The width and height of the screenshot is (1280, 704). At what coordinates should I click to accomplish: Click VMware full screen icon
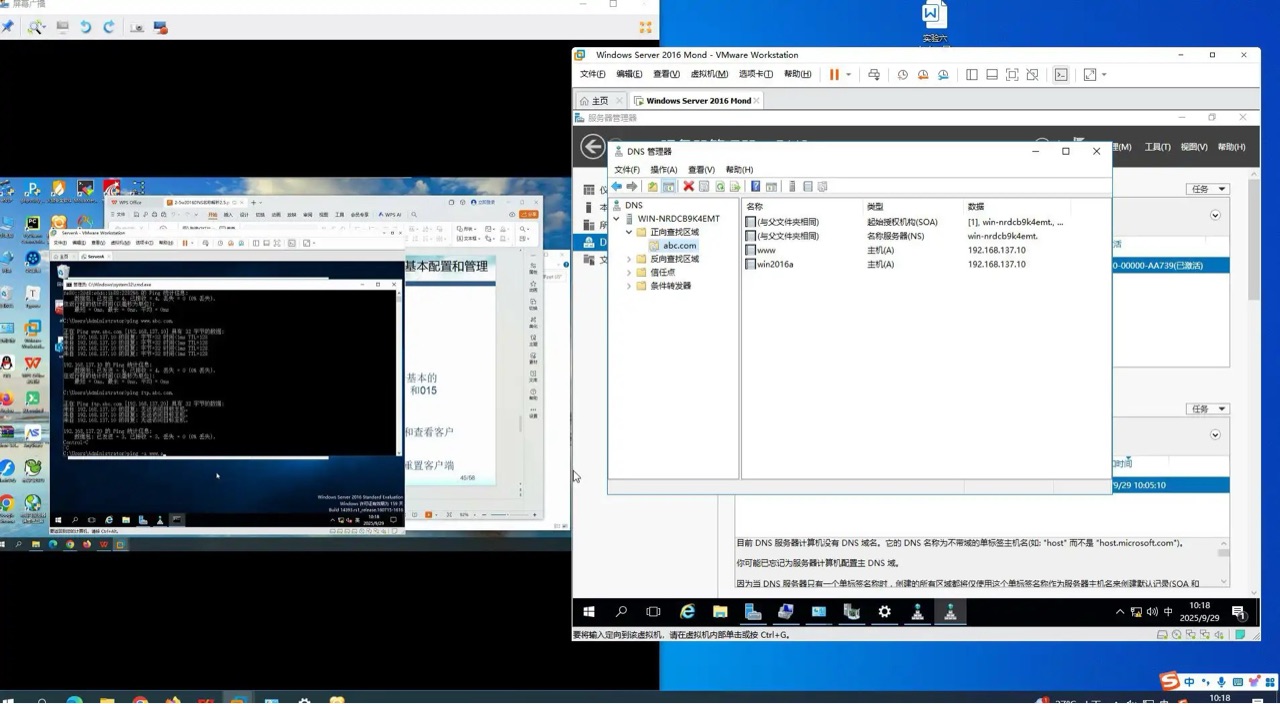(x=1012, y=75)
